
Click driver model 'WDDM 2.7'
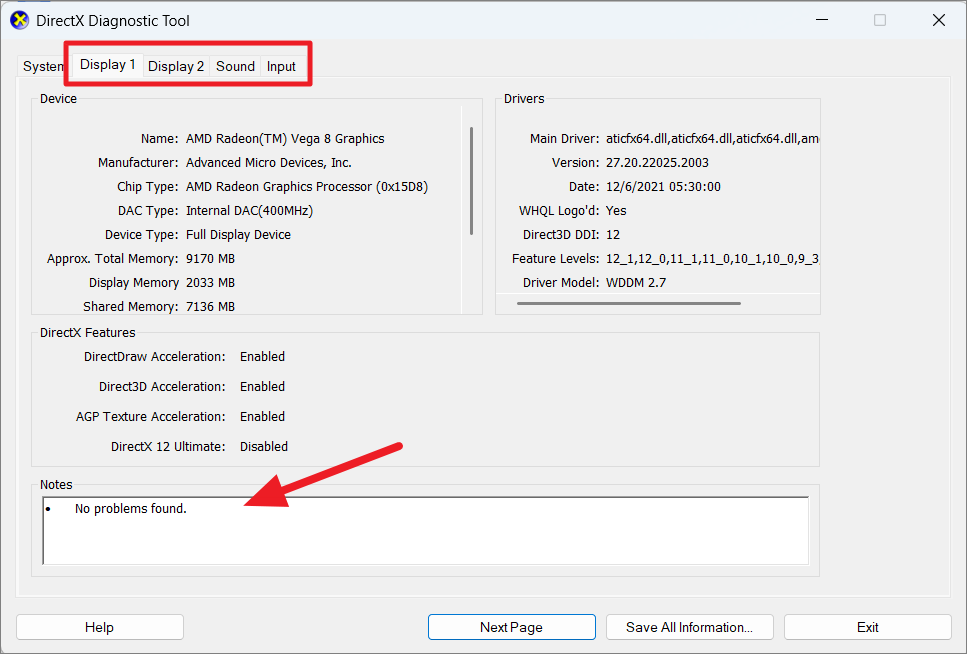coord(636,283)
